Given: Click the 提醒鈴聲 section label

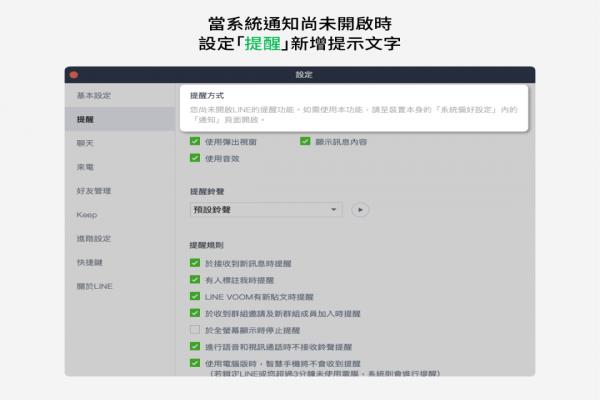Looking at the screenshot, I should pyautogui.click(x=207, y=191).
